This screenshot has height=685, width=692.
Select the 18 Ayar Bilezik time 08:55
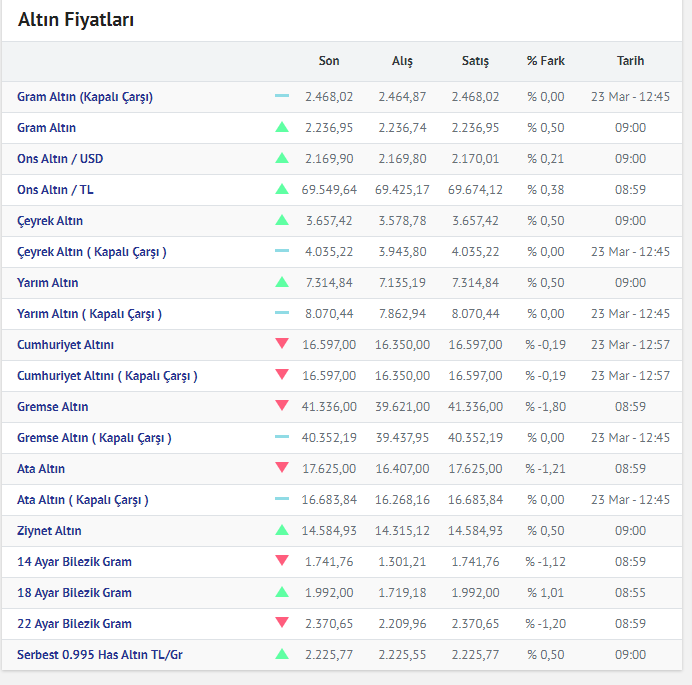point(631,593)
